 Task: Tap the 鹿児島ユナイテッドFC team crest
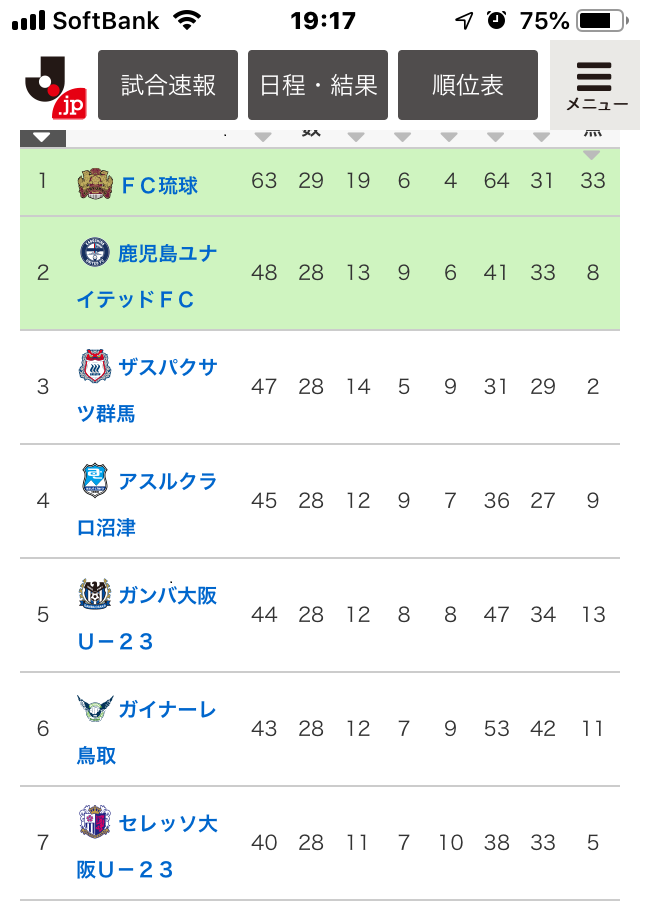click(95, 252)
